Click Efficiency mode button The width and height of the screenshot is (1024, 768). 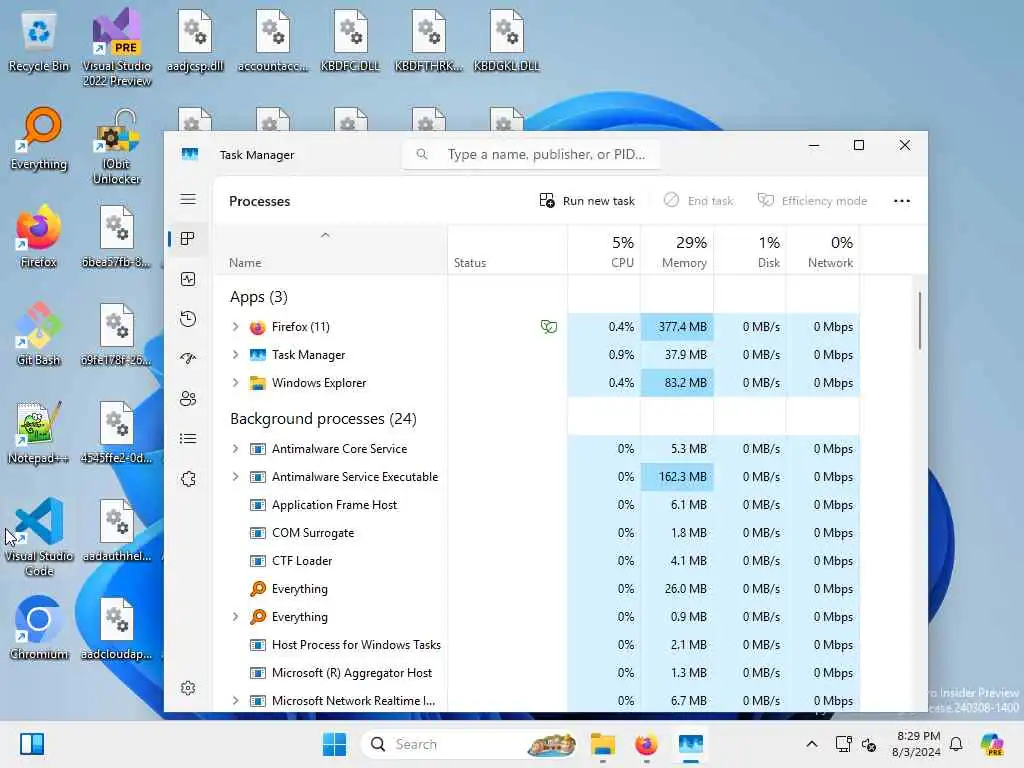[x=812, y=201]
